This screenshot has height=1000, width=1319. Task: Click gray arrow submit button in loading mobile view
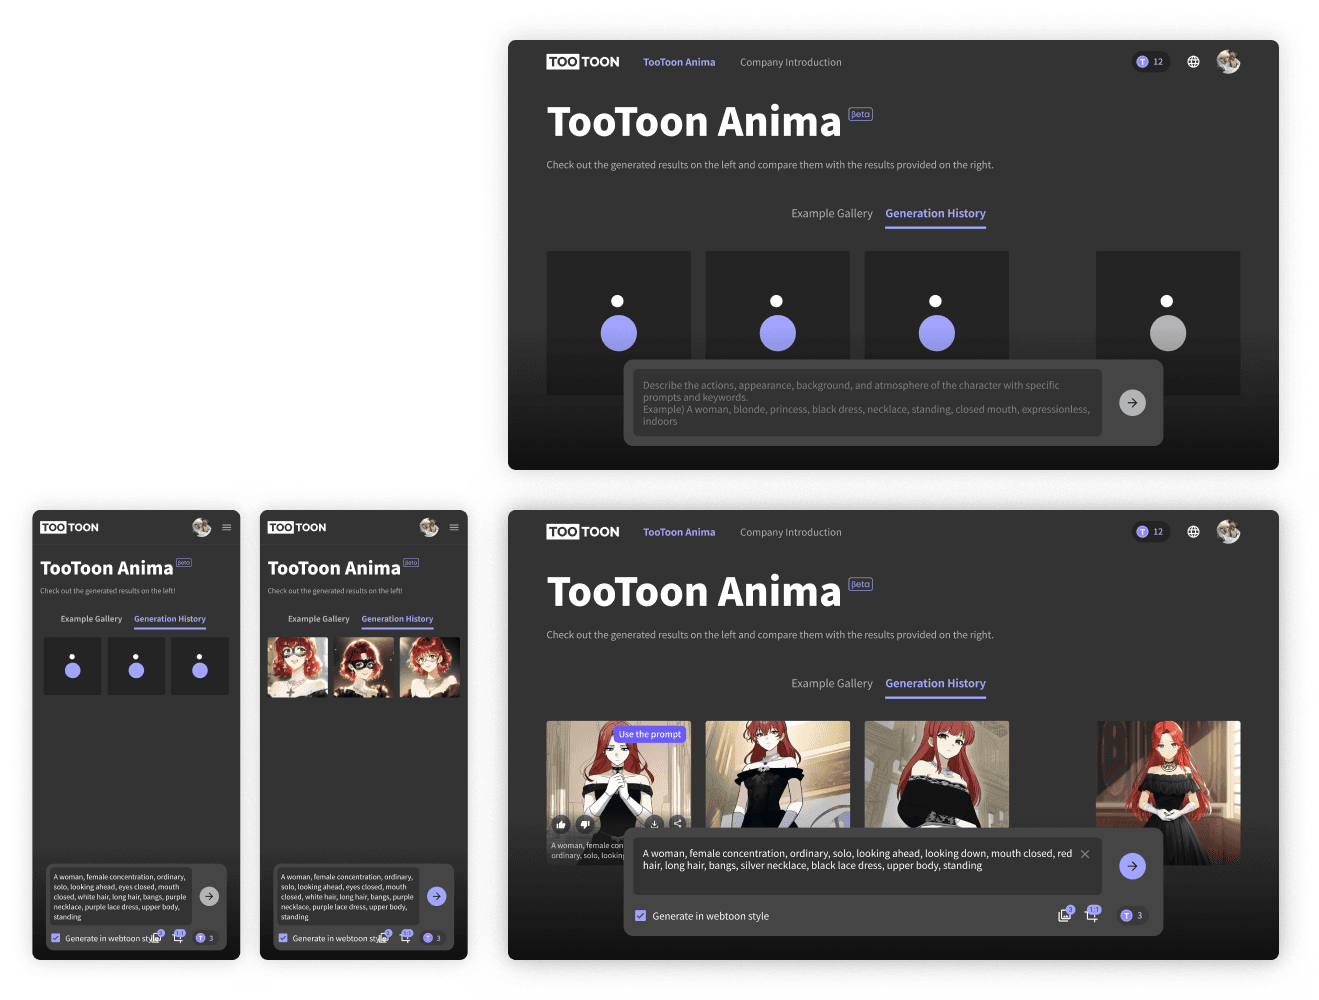click(209, 896)
